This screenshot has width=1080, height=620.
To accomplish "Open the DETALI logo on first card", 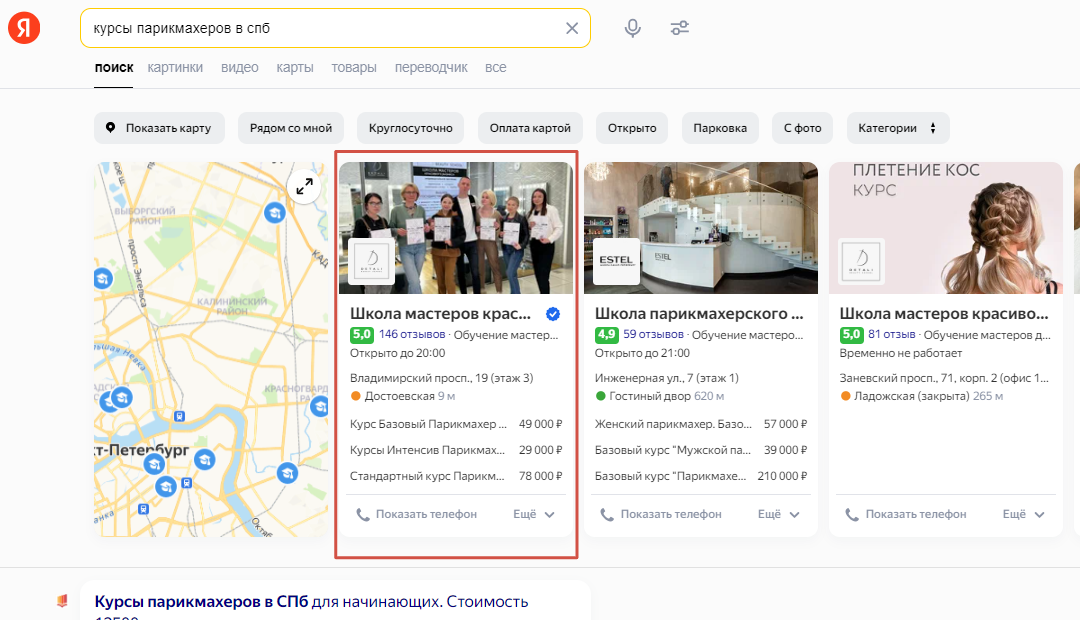I will (x=372, y=262).
